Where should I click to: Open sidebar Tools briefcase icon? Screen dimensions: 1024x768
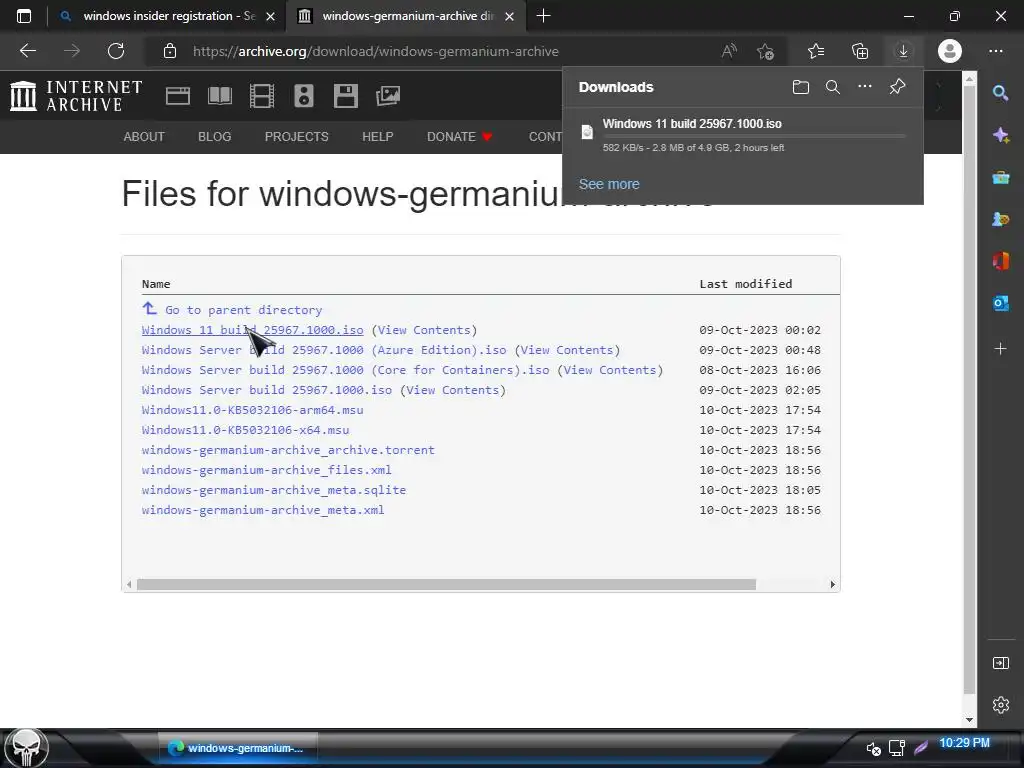1000,177
